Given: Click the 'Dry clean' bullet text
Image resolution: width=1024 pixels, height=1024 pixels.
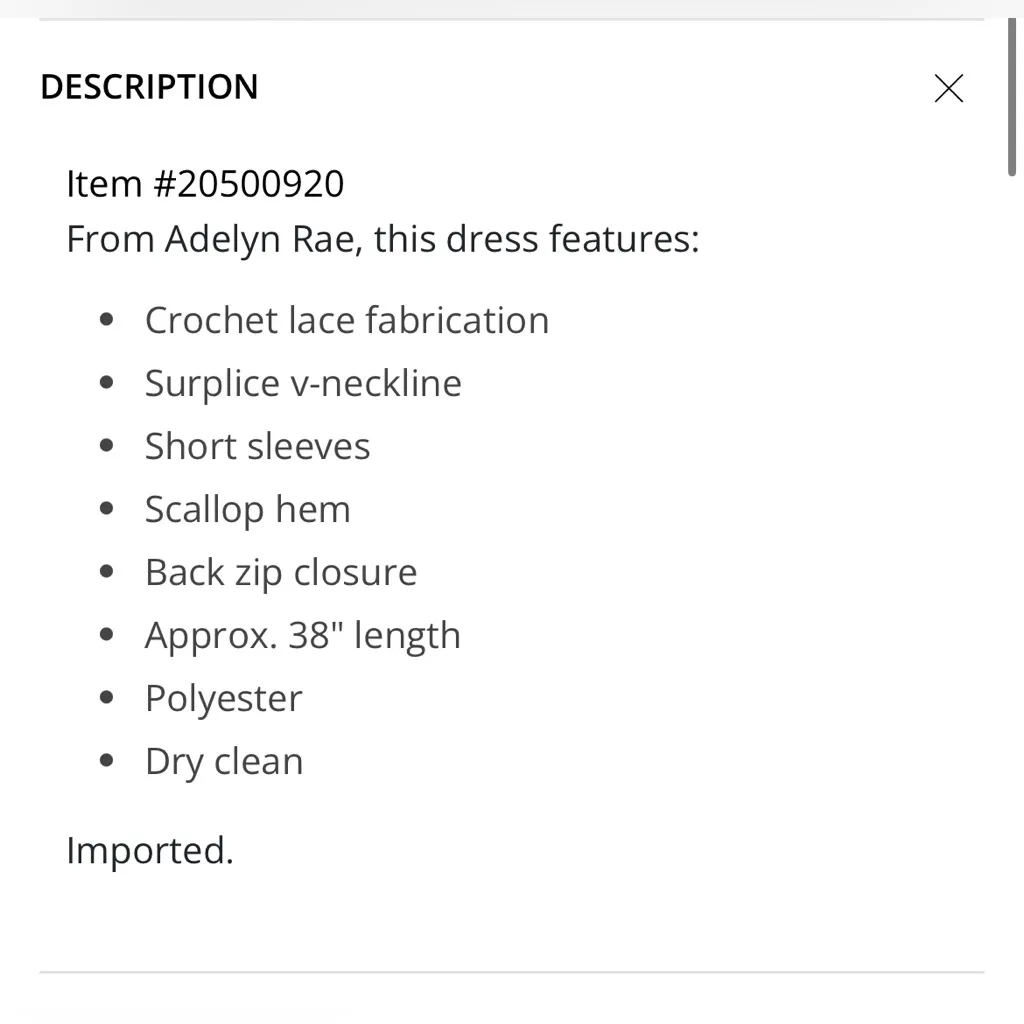Looking at the screenshot, I should pyautogui.click(x=224, y=762).
